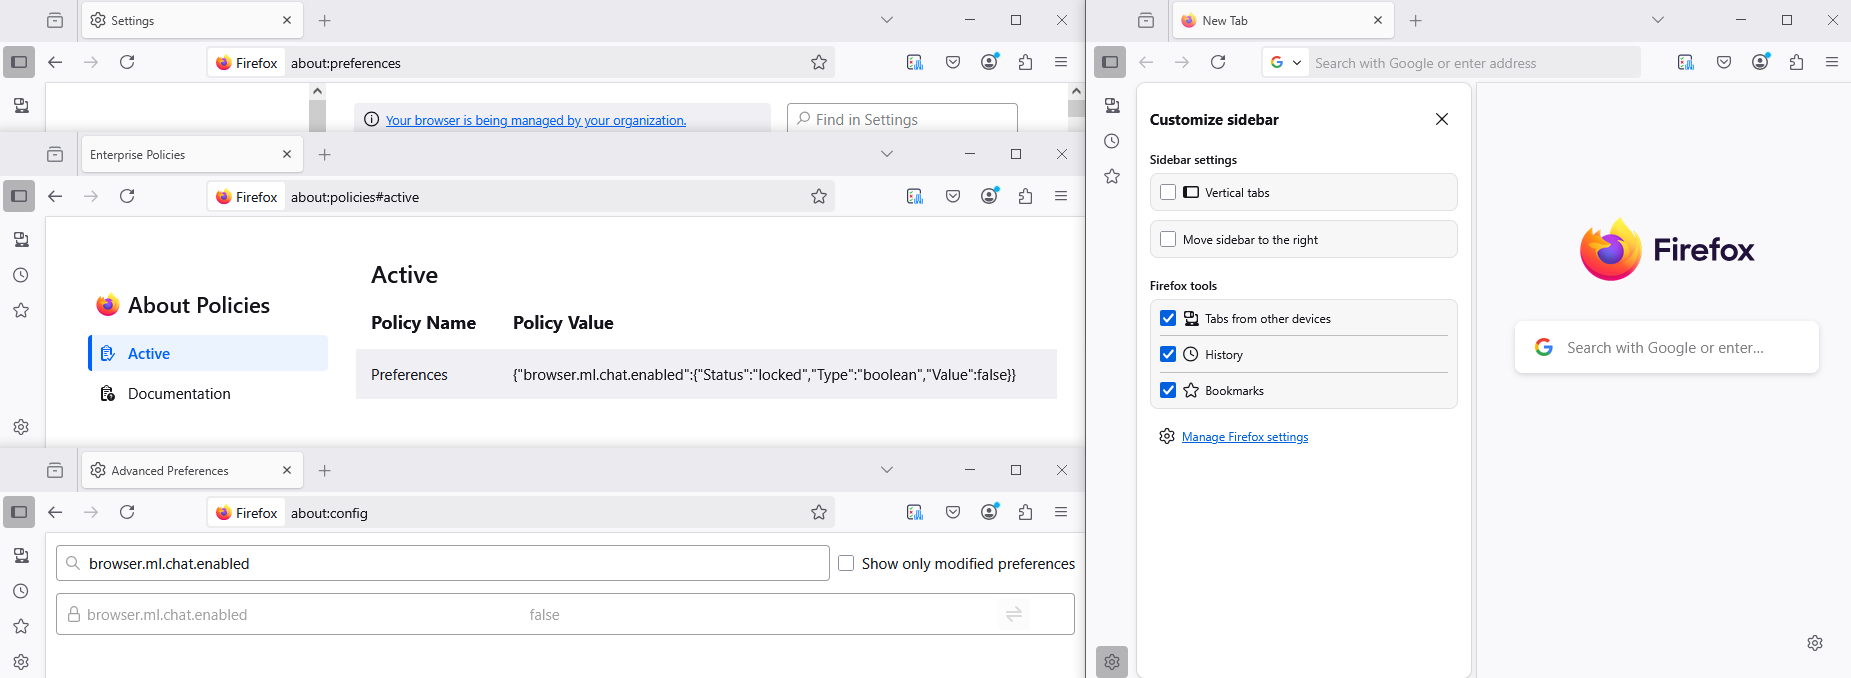This screenshot has width=1851, height=678.
Task: Open Pocket in the about:config window
Action: tap(953, 512)
